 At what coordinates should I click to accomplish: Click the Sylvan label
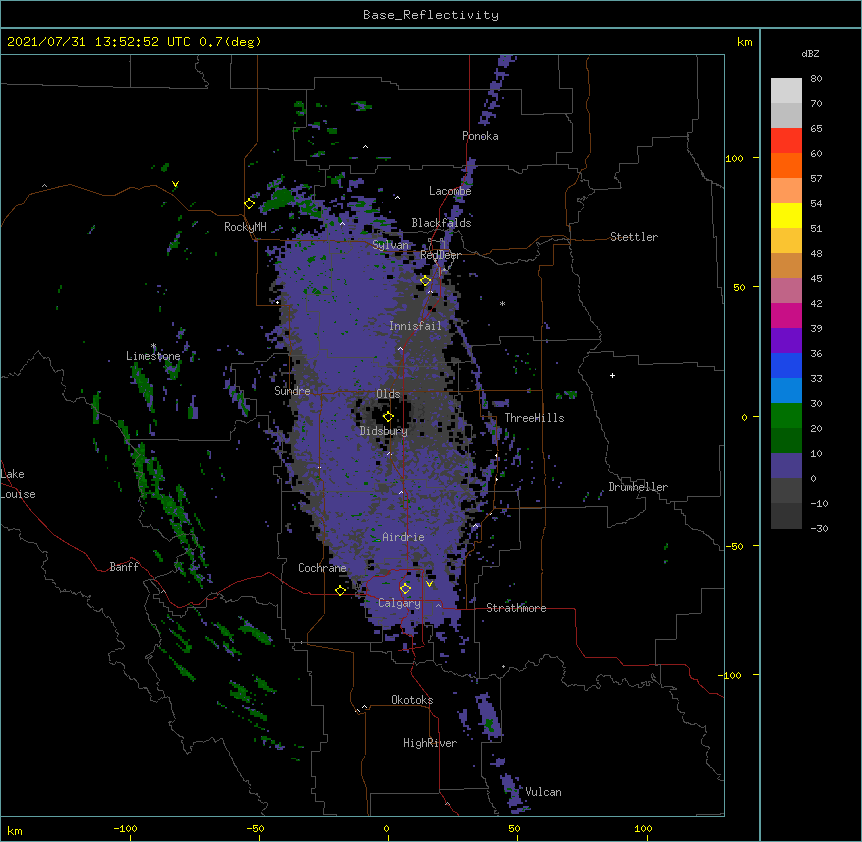coord(390,245)
